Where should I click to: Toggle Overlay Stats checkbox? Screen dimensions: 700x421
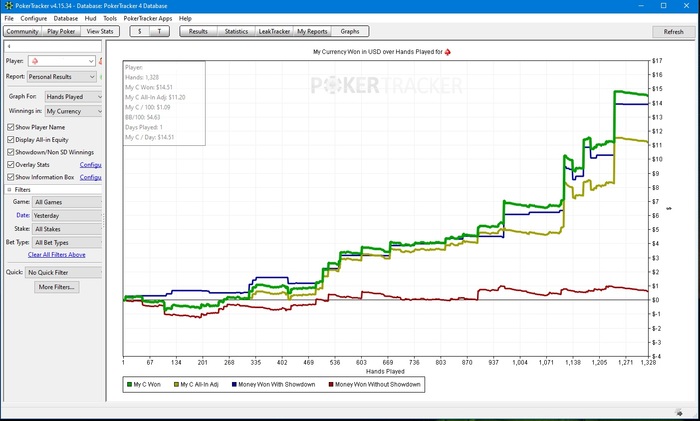click(x=11, y=165)
